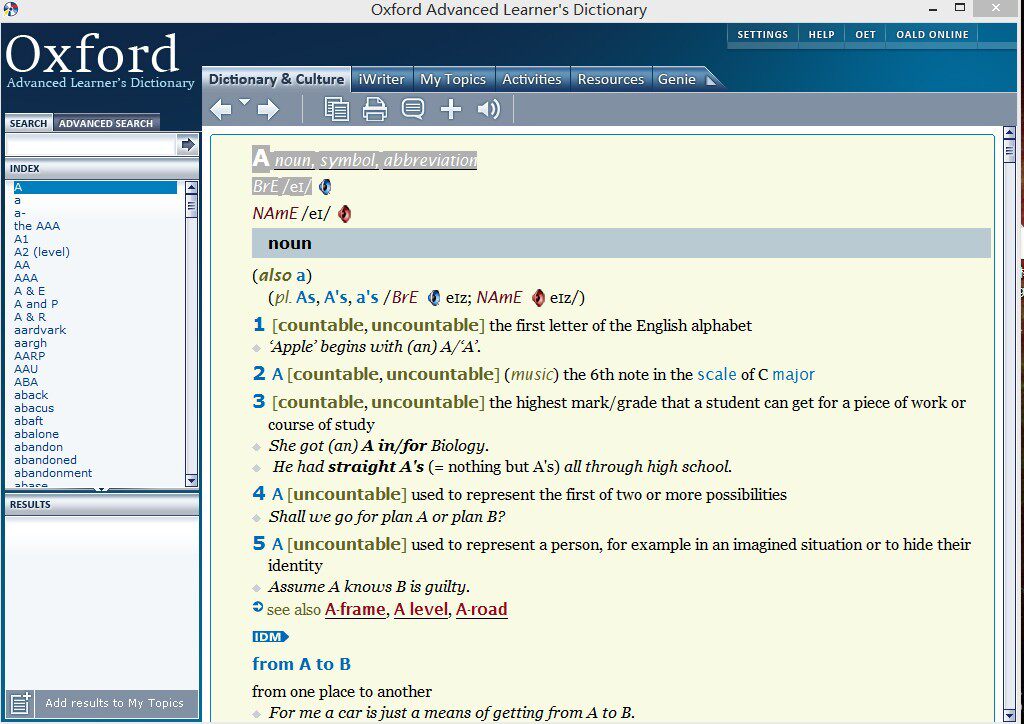The image size is (1024, 724).
Task: Click the plus icon in the toolbar
Action: point(451,109)
